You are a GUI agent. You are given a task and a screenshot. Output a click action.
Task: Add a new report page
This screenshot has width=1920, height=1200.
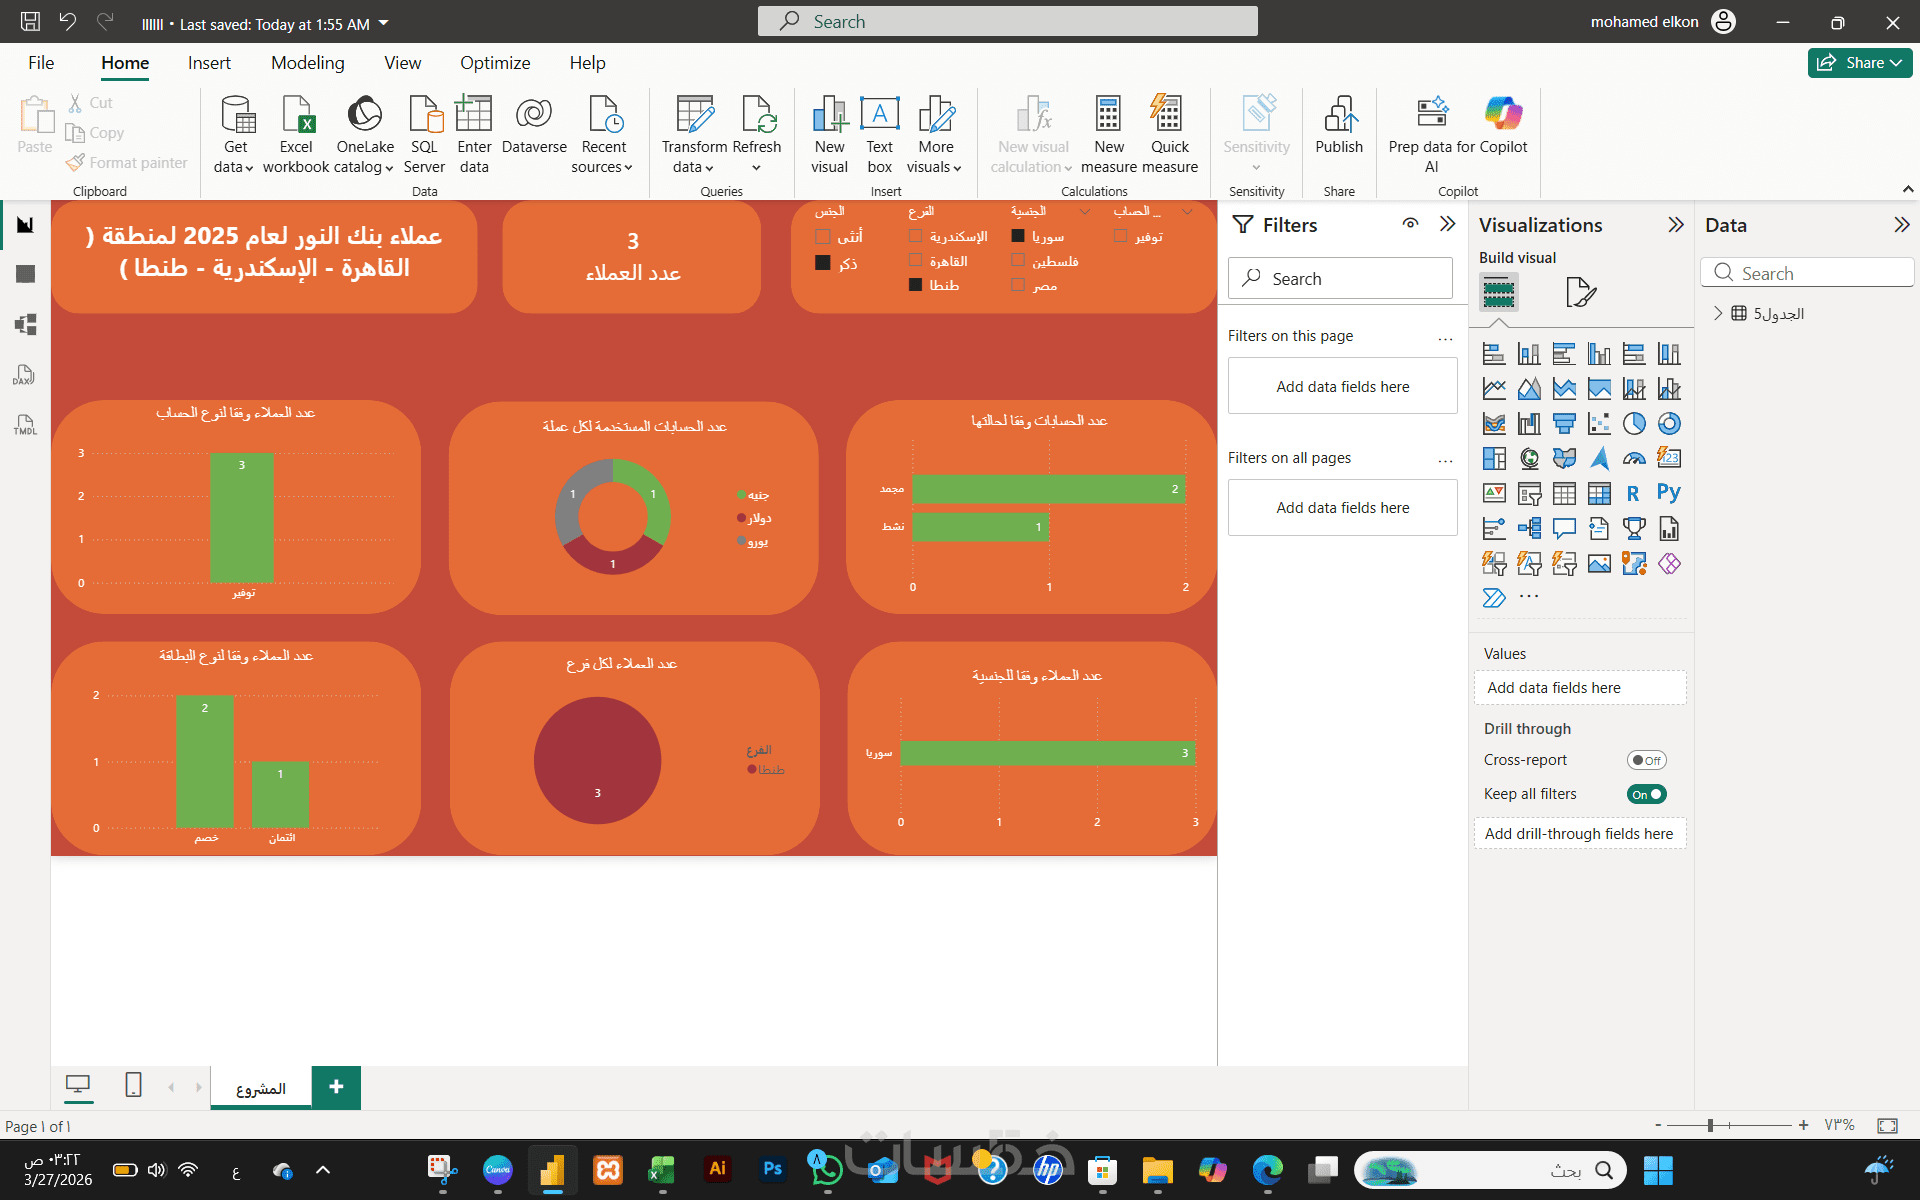point(336,1087)
